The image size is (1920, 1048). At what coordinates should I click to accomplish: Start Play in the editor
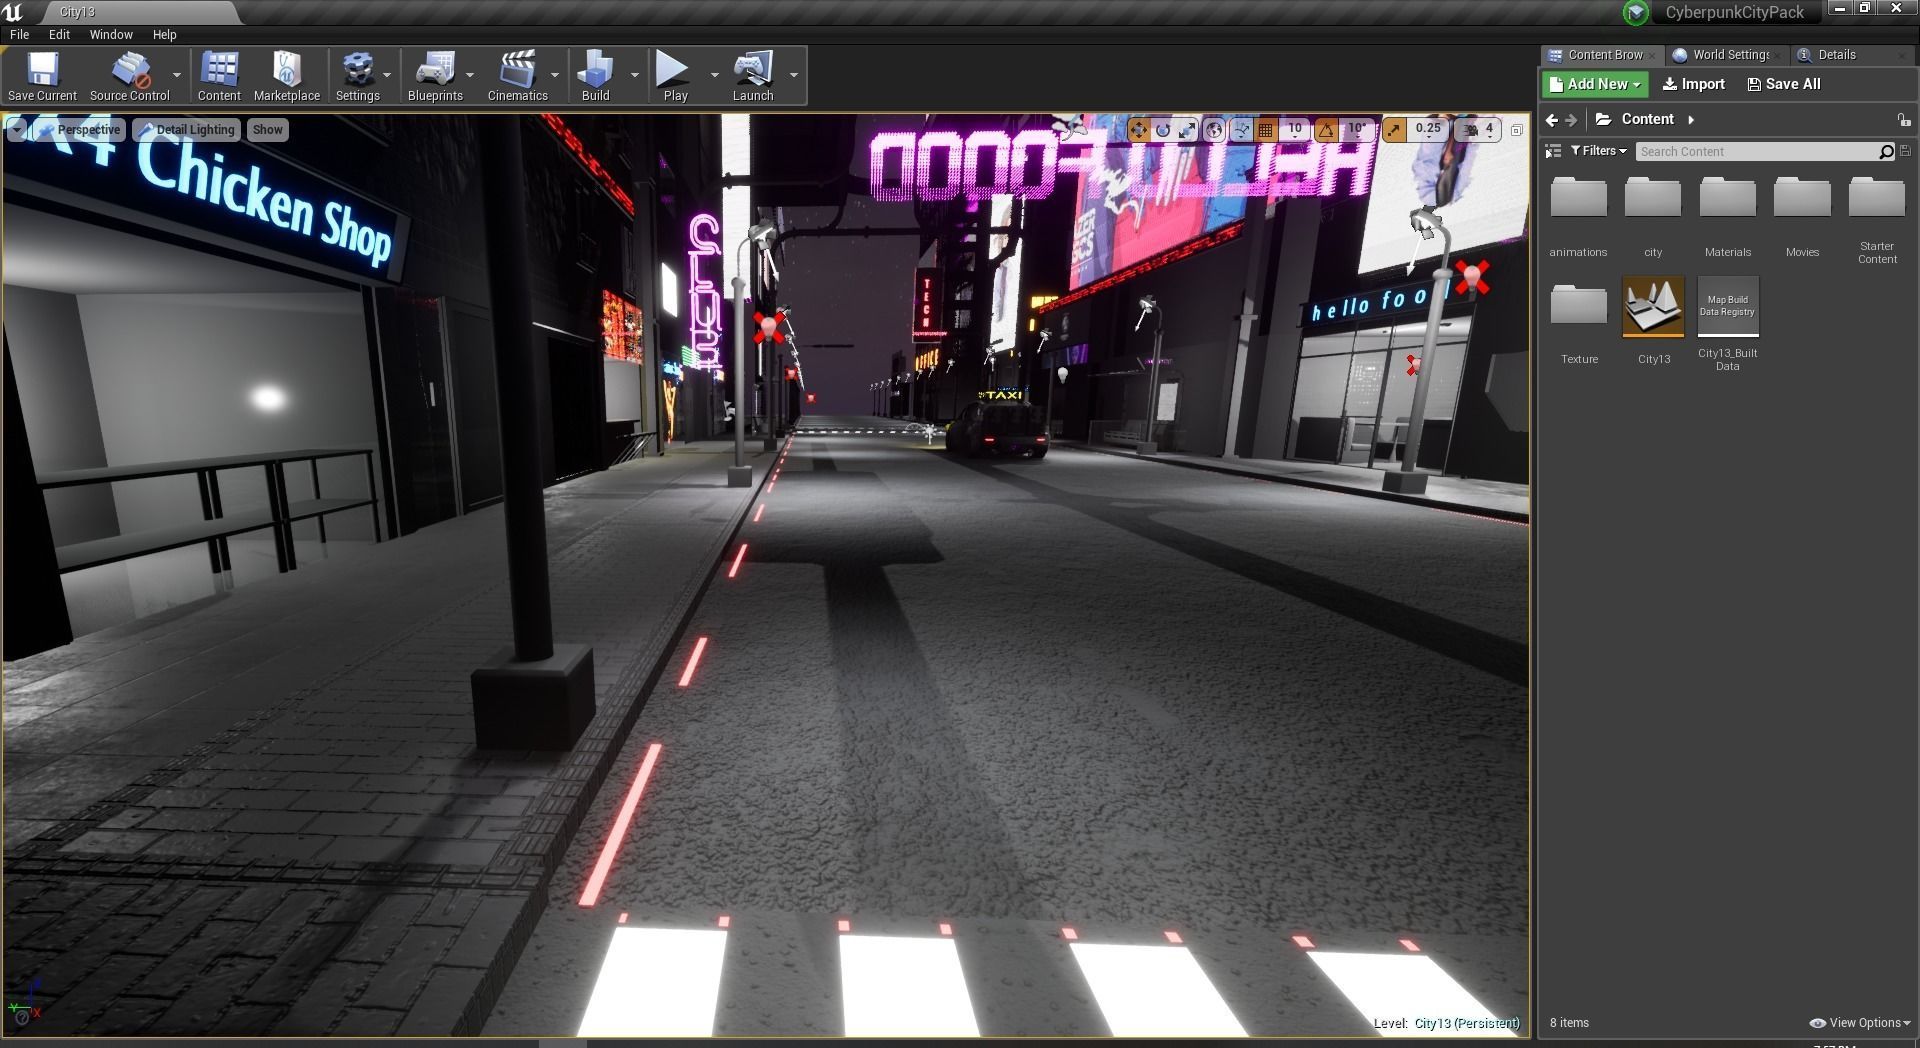(675, 76)
